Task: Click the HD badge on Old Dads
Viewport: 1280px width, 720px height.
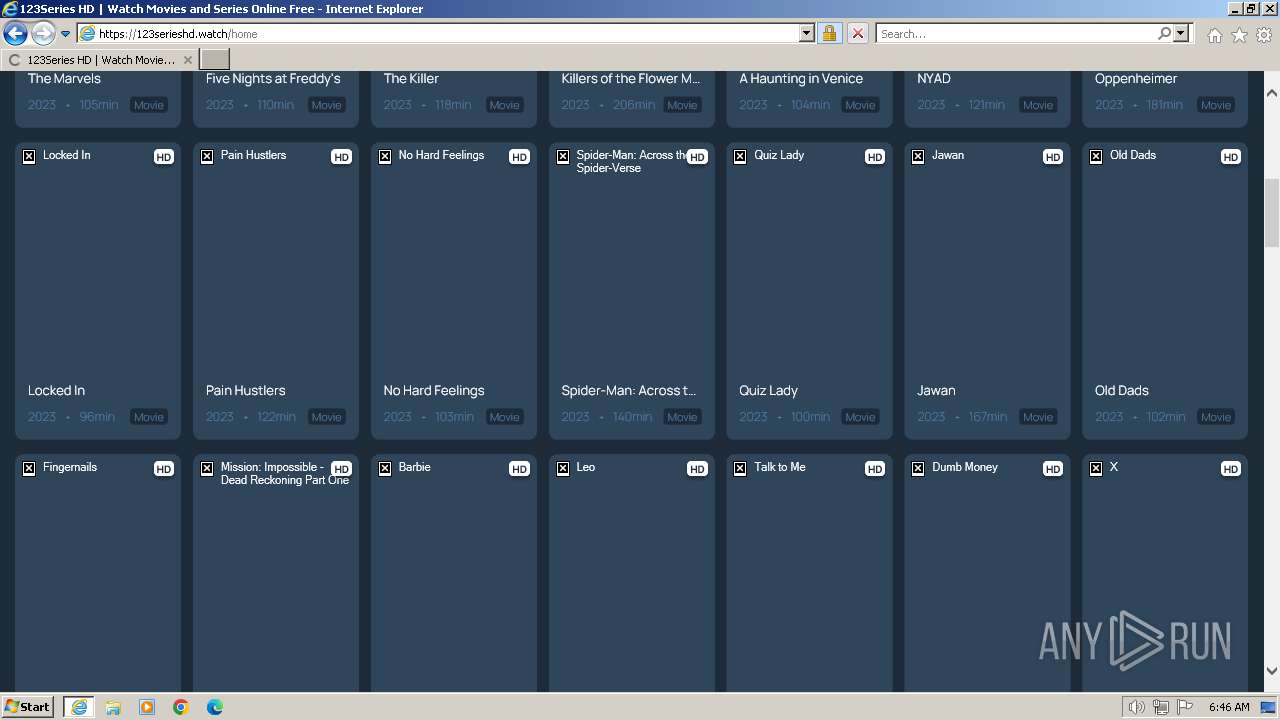Action: point(1231,157)
